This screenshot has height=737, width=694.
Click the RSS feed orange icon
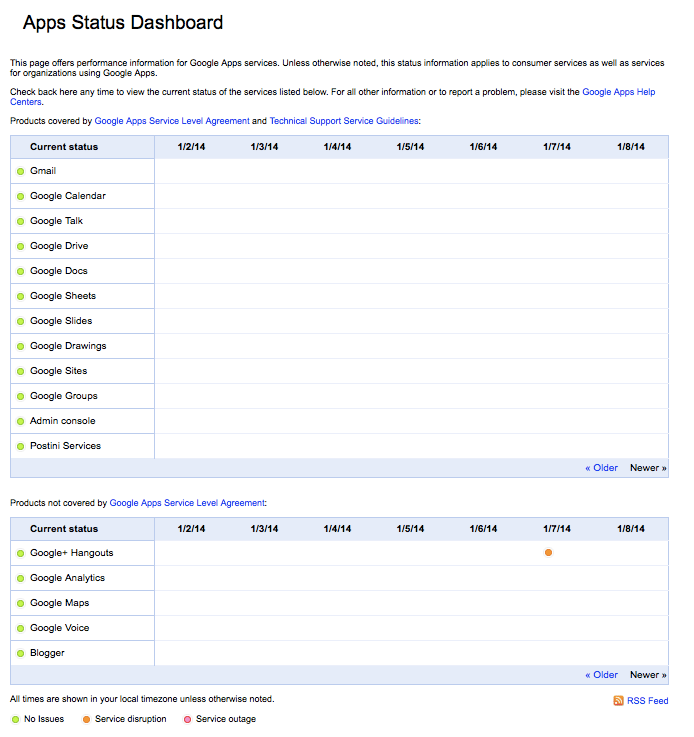618,701
